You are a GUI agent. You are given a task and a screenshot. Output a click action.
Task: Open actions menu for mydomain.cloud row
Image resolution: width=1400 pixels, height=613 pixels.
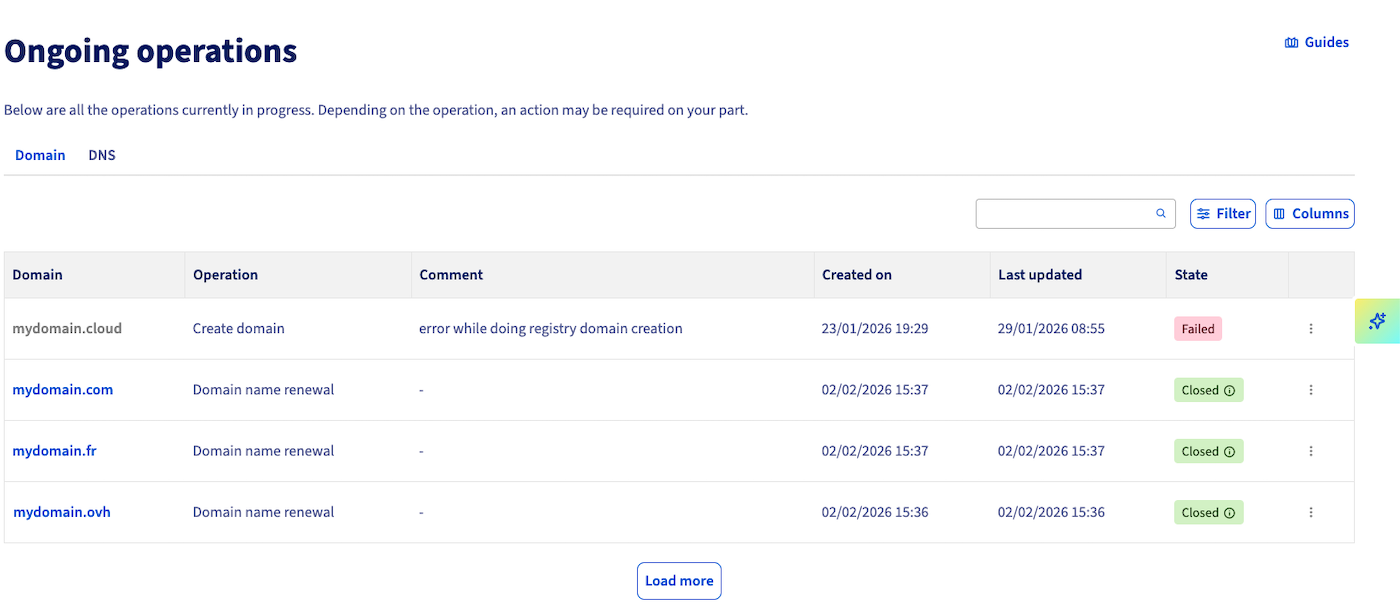pos(1311,329)
